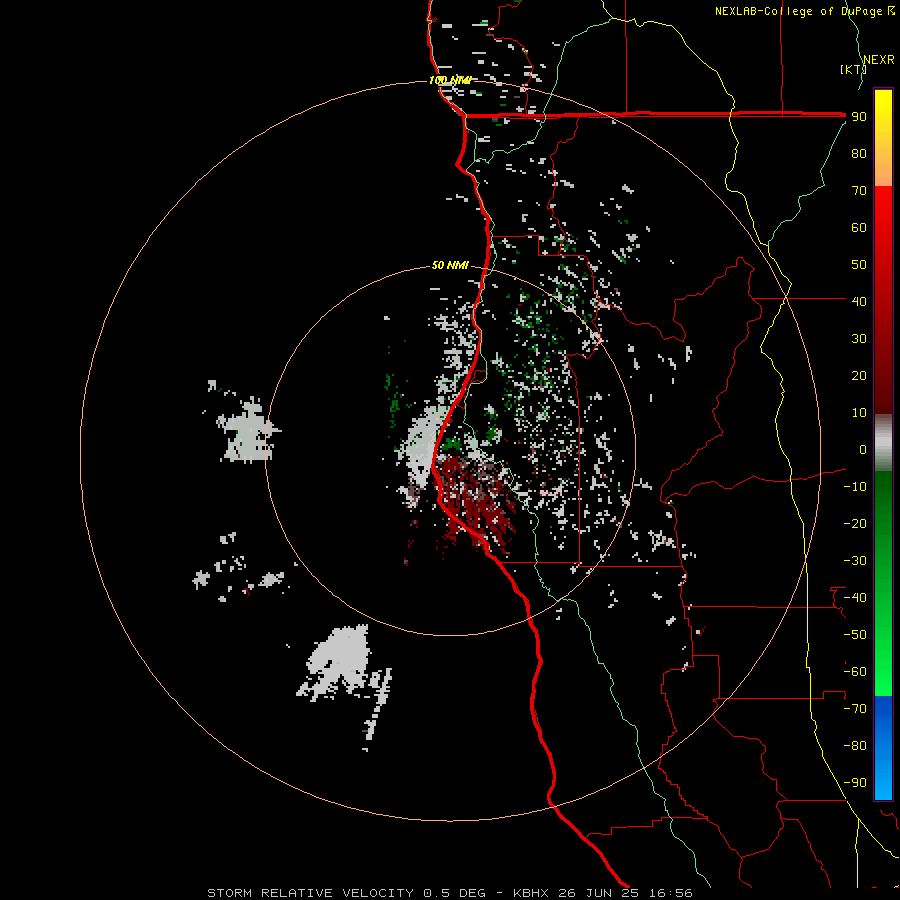Click the 0.5 DEG elevation text
Viewport: 900px width, 900px height.
click(454, 893)
